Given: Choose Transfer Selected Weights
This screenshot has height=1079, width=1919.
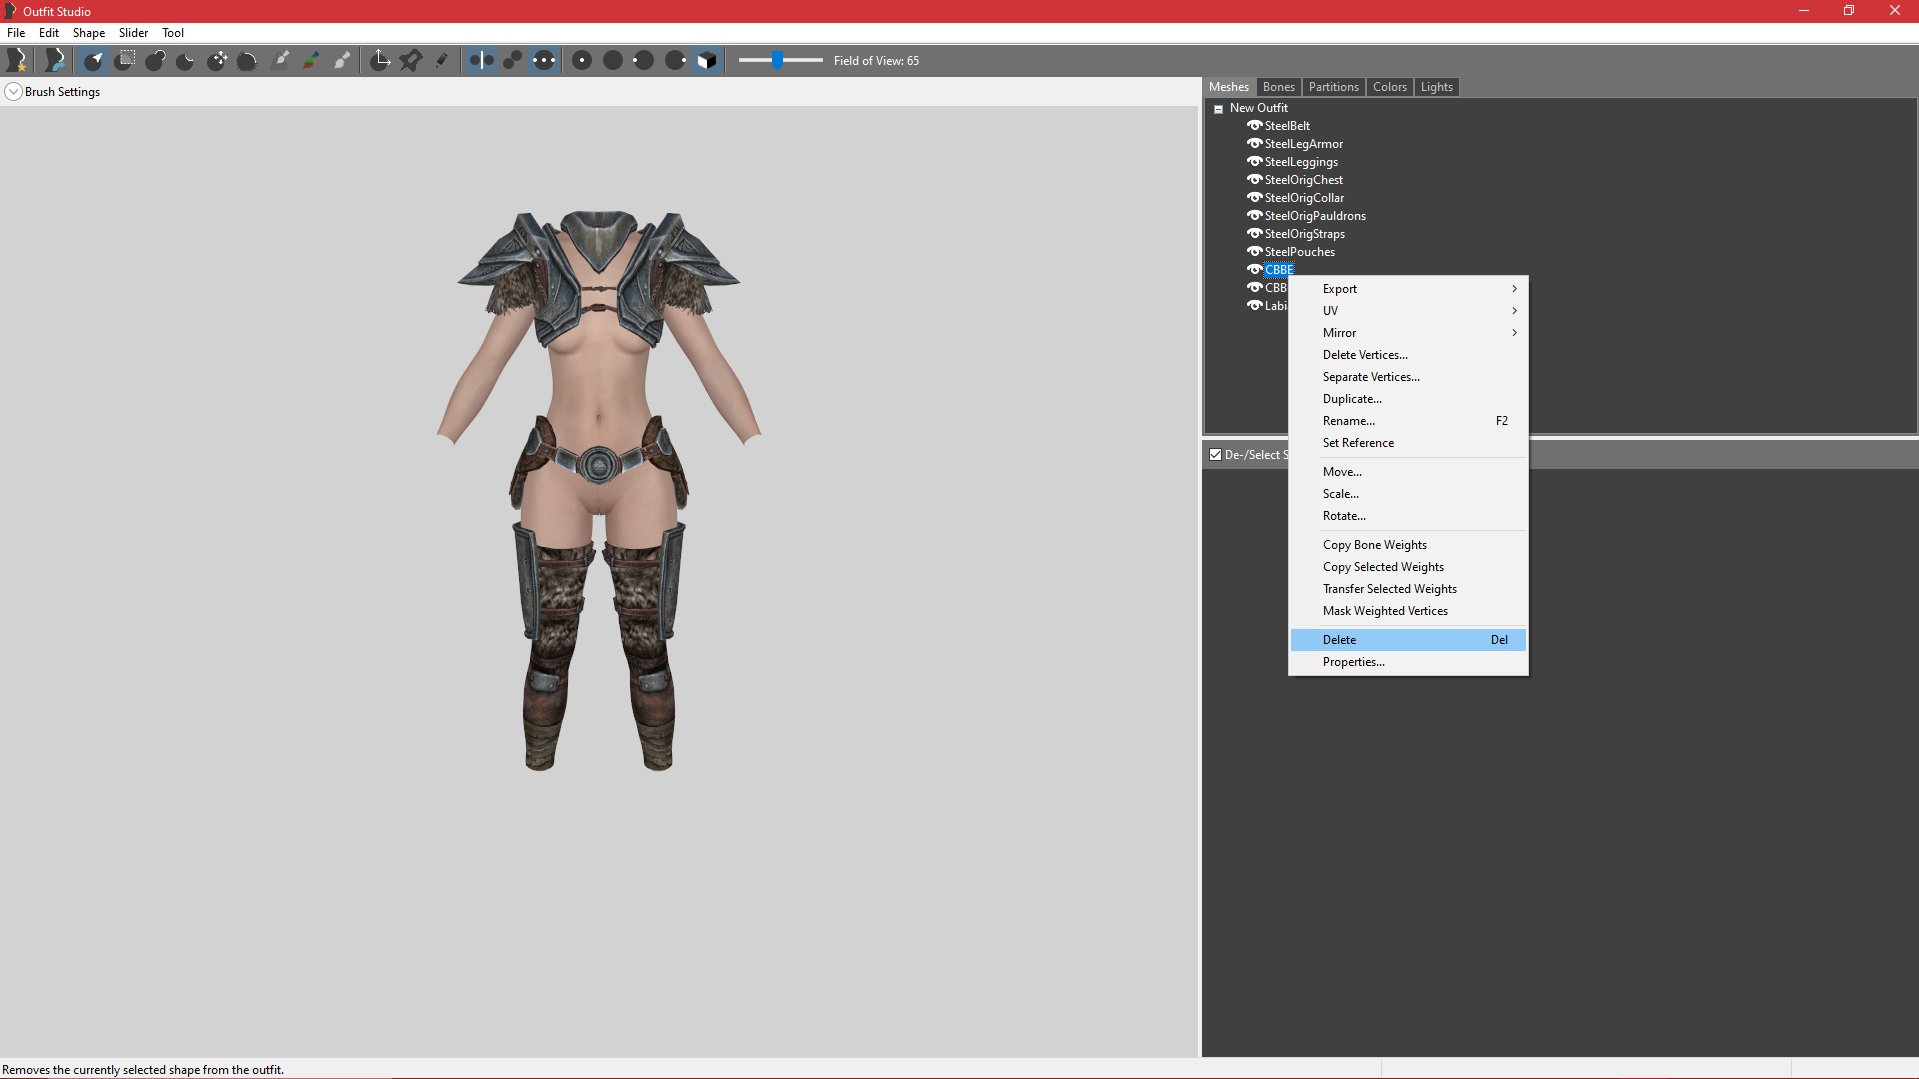Looking at the screenshot, I should click(x=1408, y=589).
